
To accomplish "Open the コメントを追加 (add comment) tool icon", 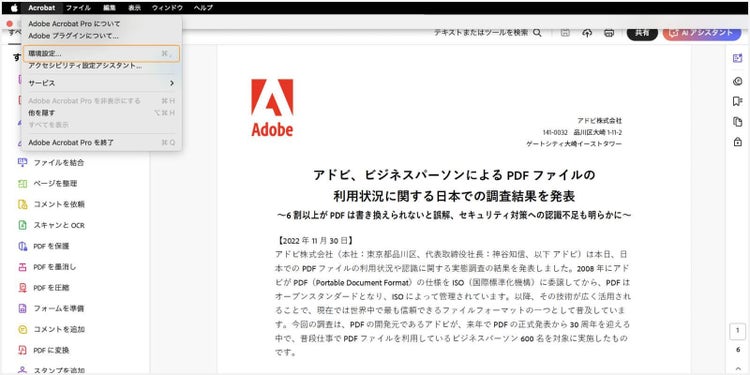I will 22,330.
